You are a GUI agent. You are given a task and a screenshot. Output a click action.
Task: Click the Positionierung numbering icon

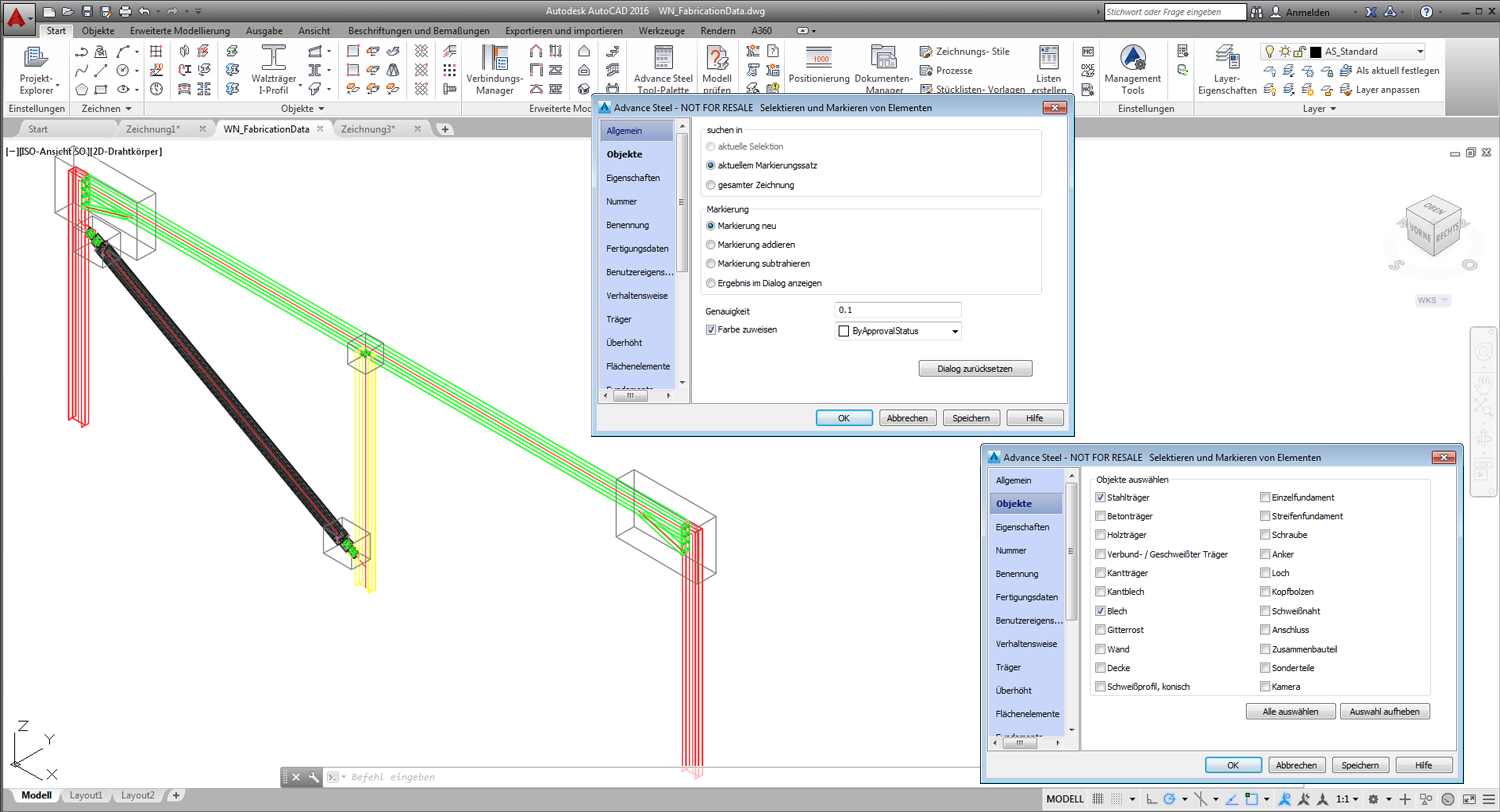point(819,57)
